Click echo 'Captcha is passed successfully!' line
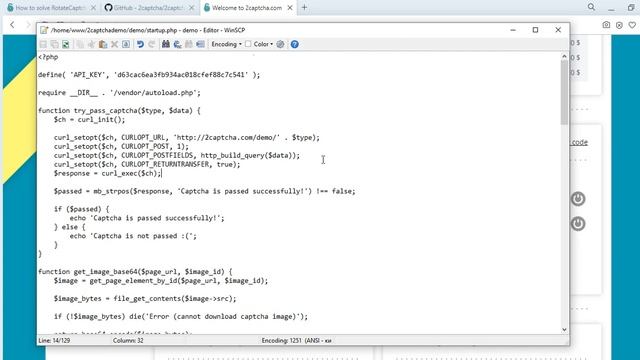The width and height of the screenshot is (640, 360). point(147,218)
